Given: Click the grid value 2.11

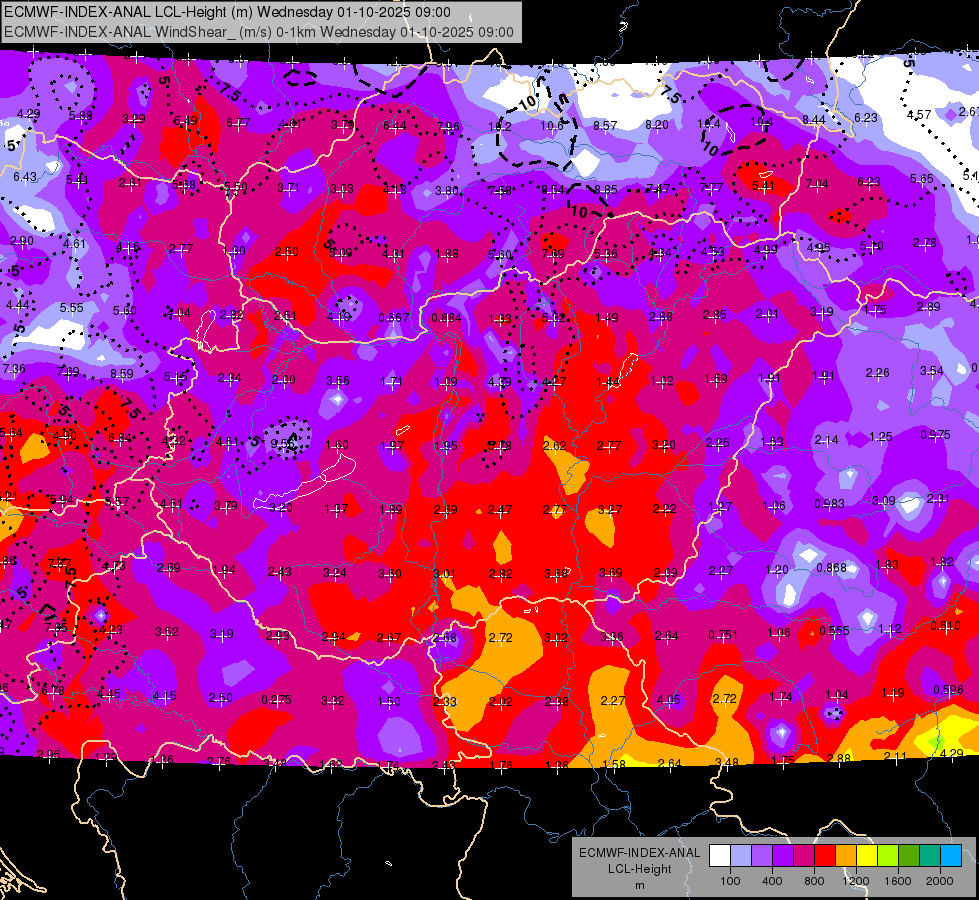Looking at the screenshot, I should (x=895, y=756).
